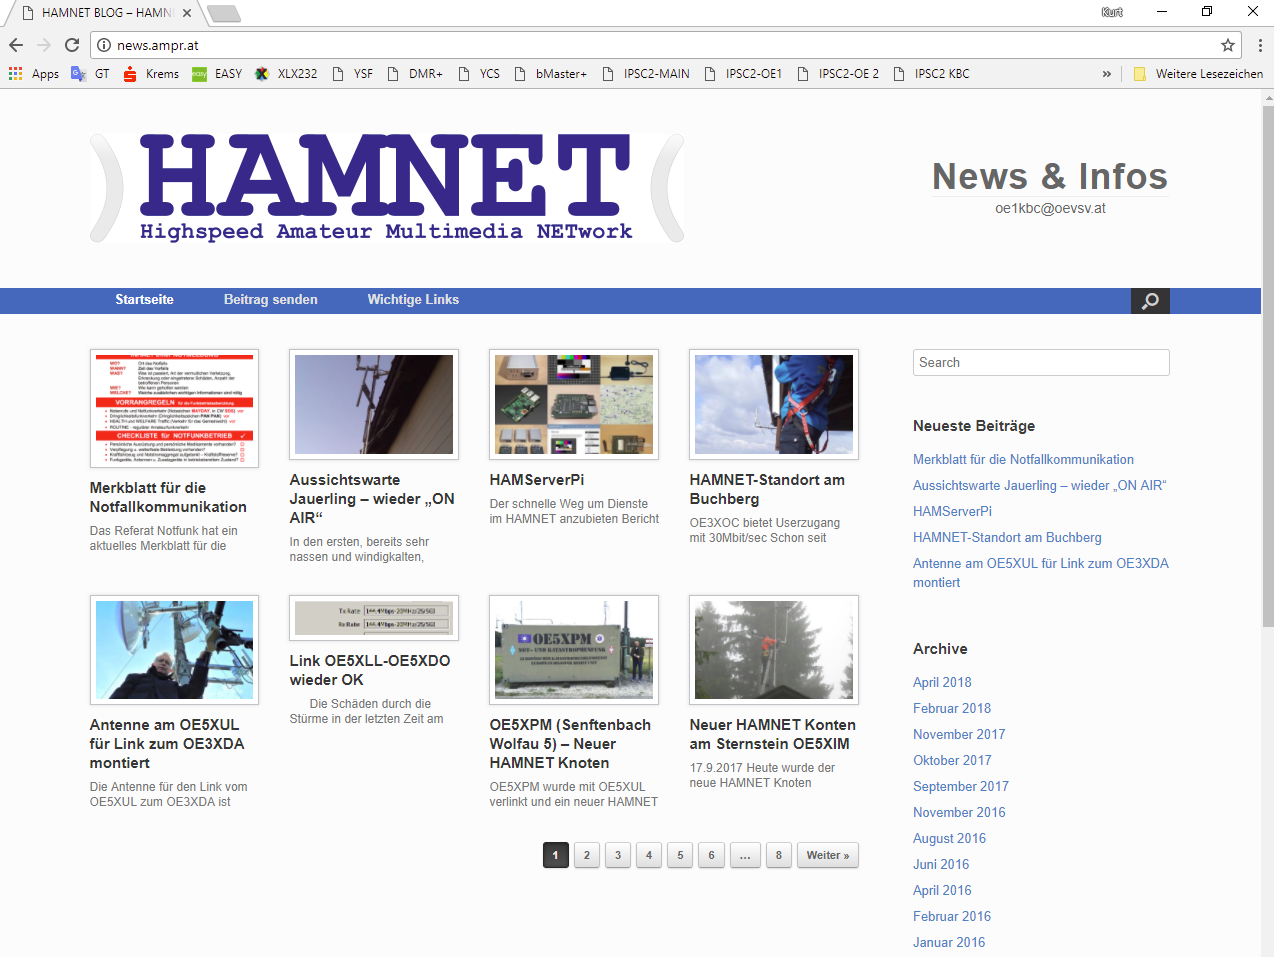Open the Krems bookmark
This screenshot has width=1274, height=957.
[151, 74]
